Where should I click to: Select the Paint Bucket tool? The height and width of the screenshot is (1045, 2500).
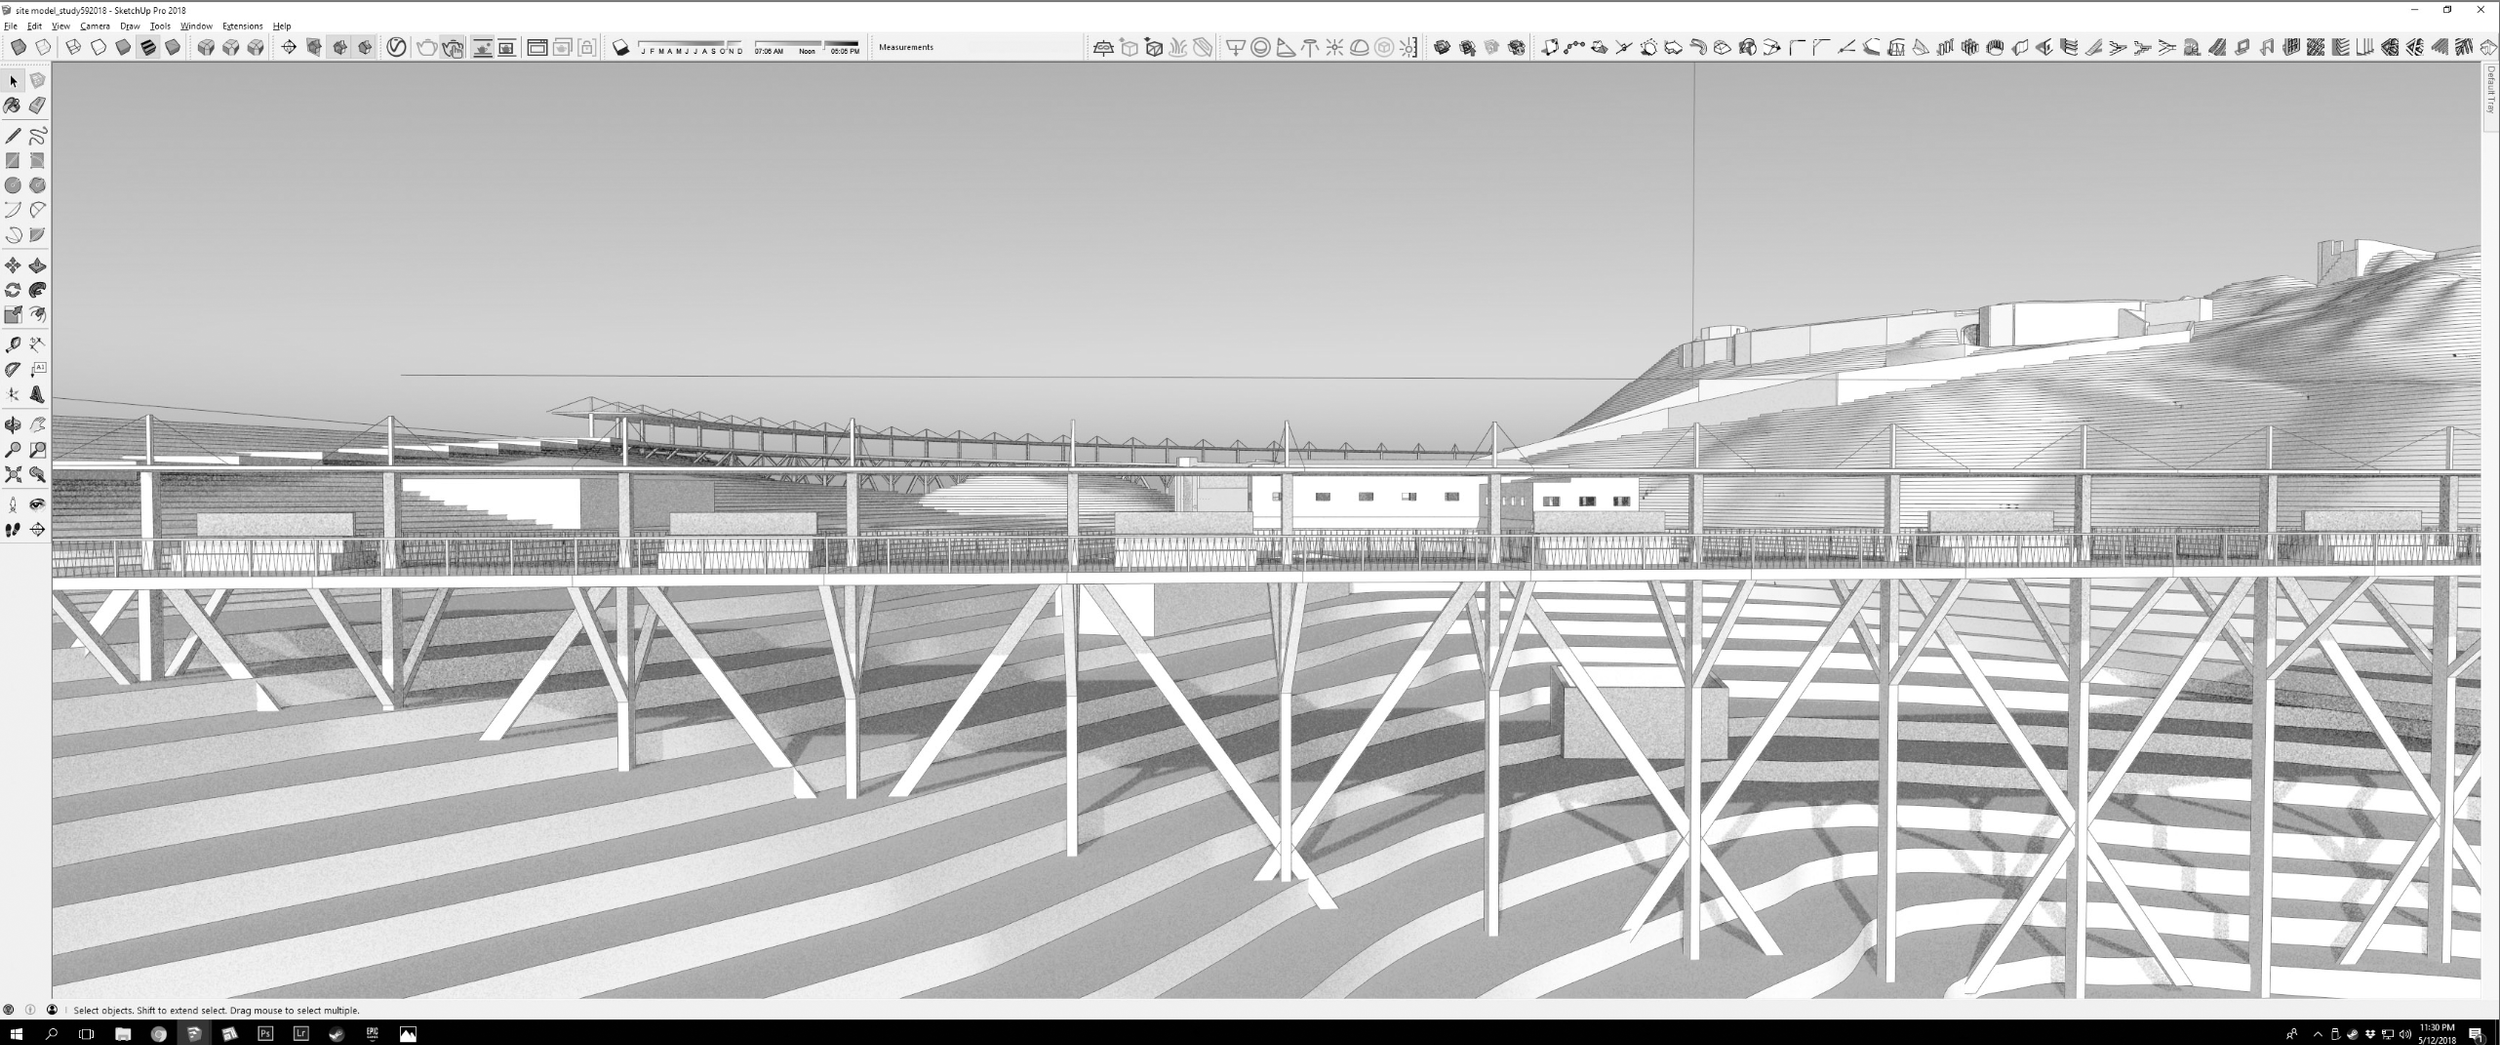(x=13, y=105)
